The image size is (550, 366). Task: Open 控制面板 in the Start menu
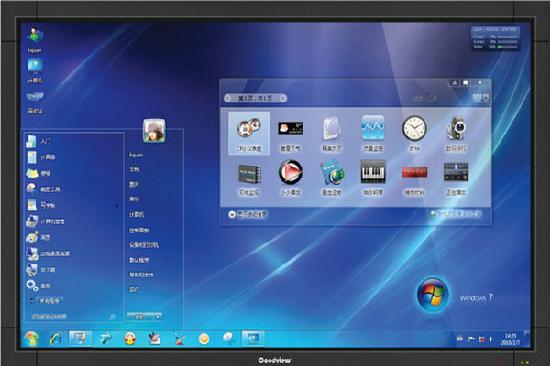coord(139,230)
